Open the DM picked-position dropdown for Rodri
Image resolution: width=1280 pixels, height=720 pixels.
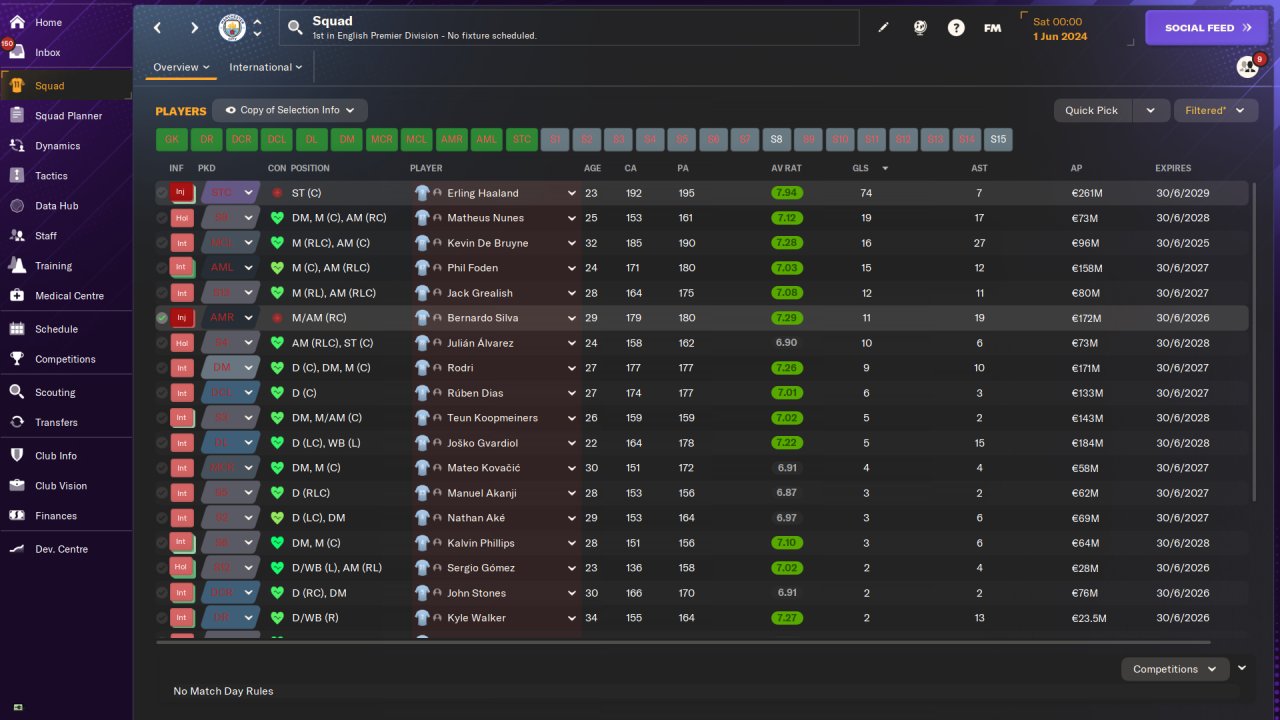pos(230,368)
